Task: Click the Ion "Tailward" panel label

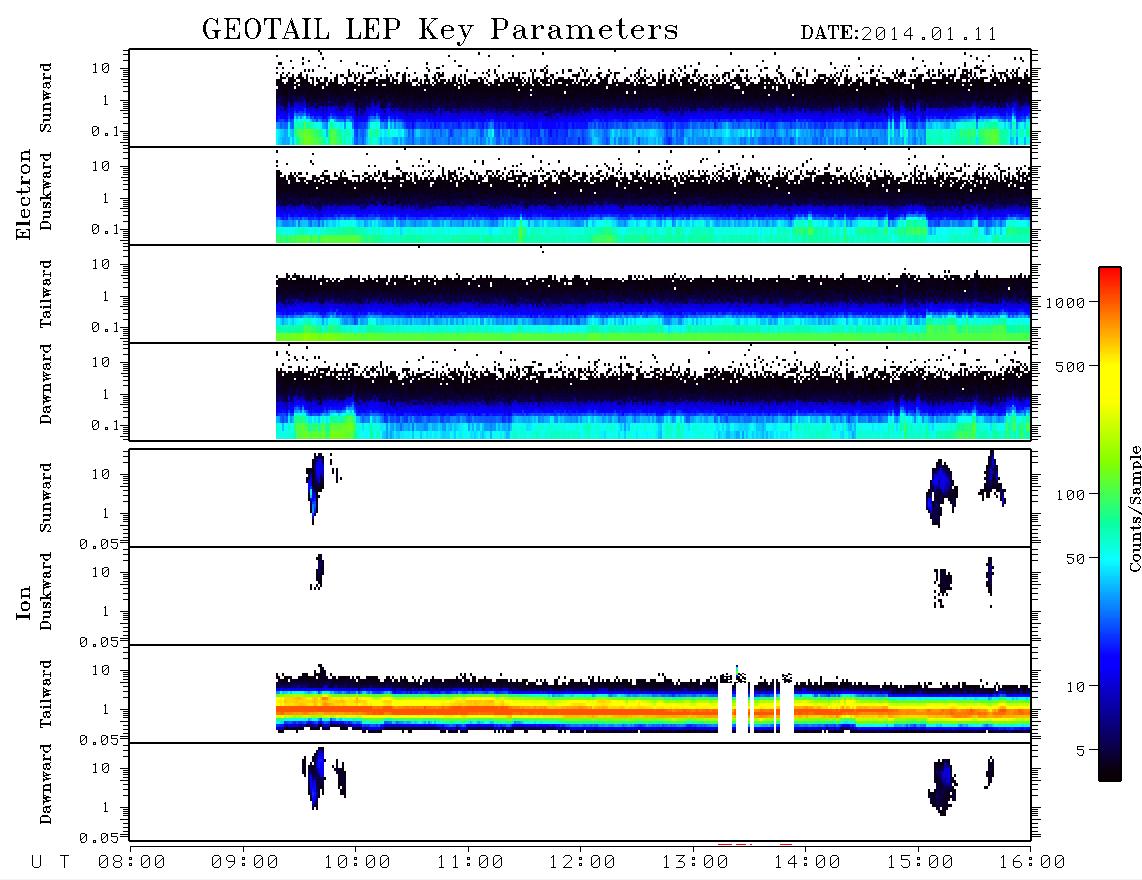Action: pos(46,694)
